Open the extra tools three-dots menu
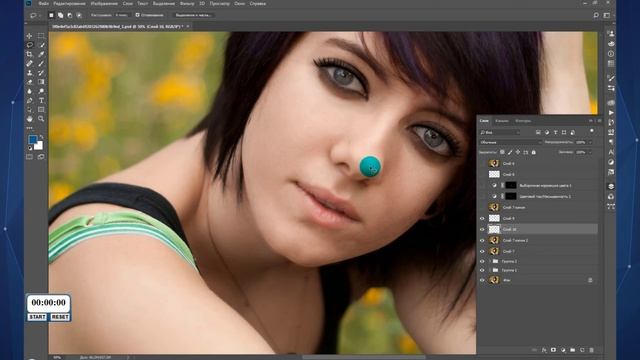The width and height of the screenshot is (640, 360). [29, 128]
